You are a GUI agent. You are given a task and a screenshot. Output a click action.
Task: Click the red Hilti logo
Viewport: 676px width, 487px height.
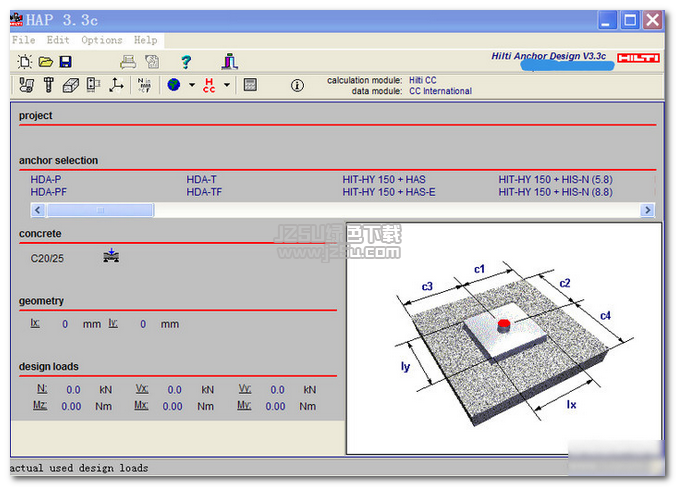pyautogui.click(x=638, y=58)
